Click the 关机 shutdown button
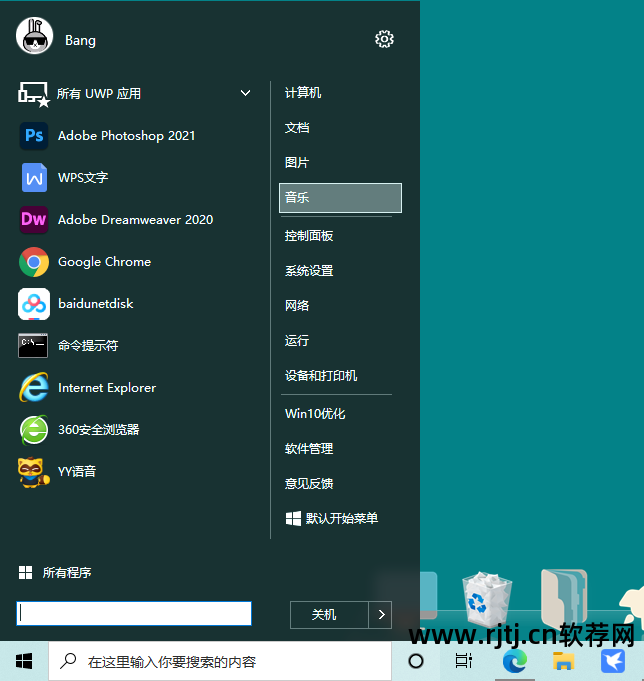 tap(329, 615)
